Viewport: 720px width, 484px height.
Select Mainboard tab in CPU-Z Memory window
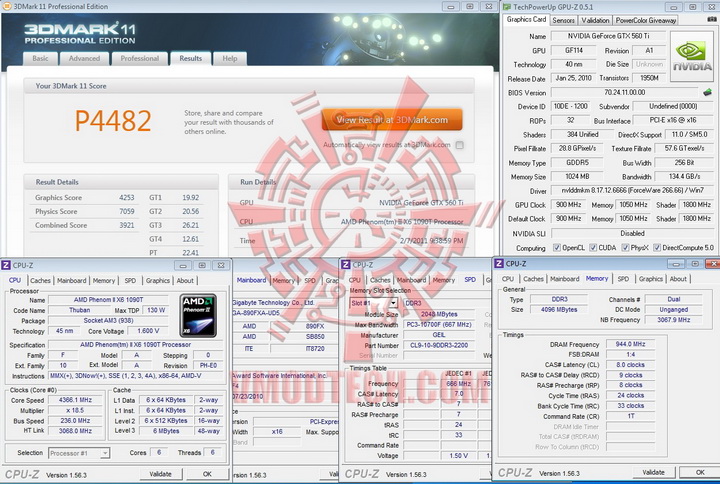pos(565,279)
